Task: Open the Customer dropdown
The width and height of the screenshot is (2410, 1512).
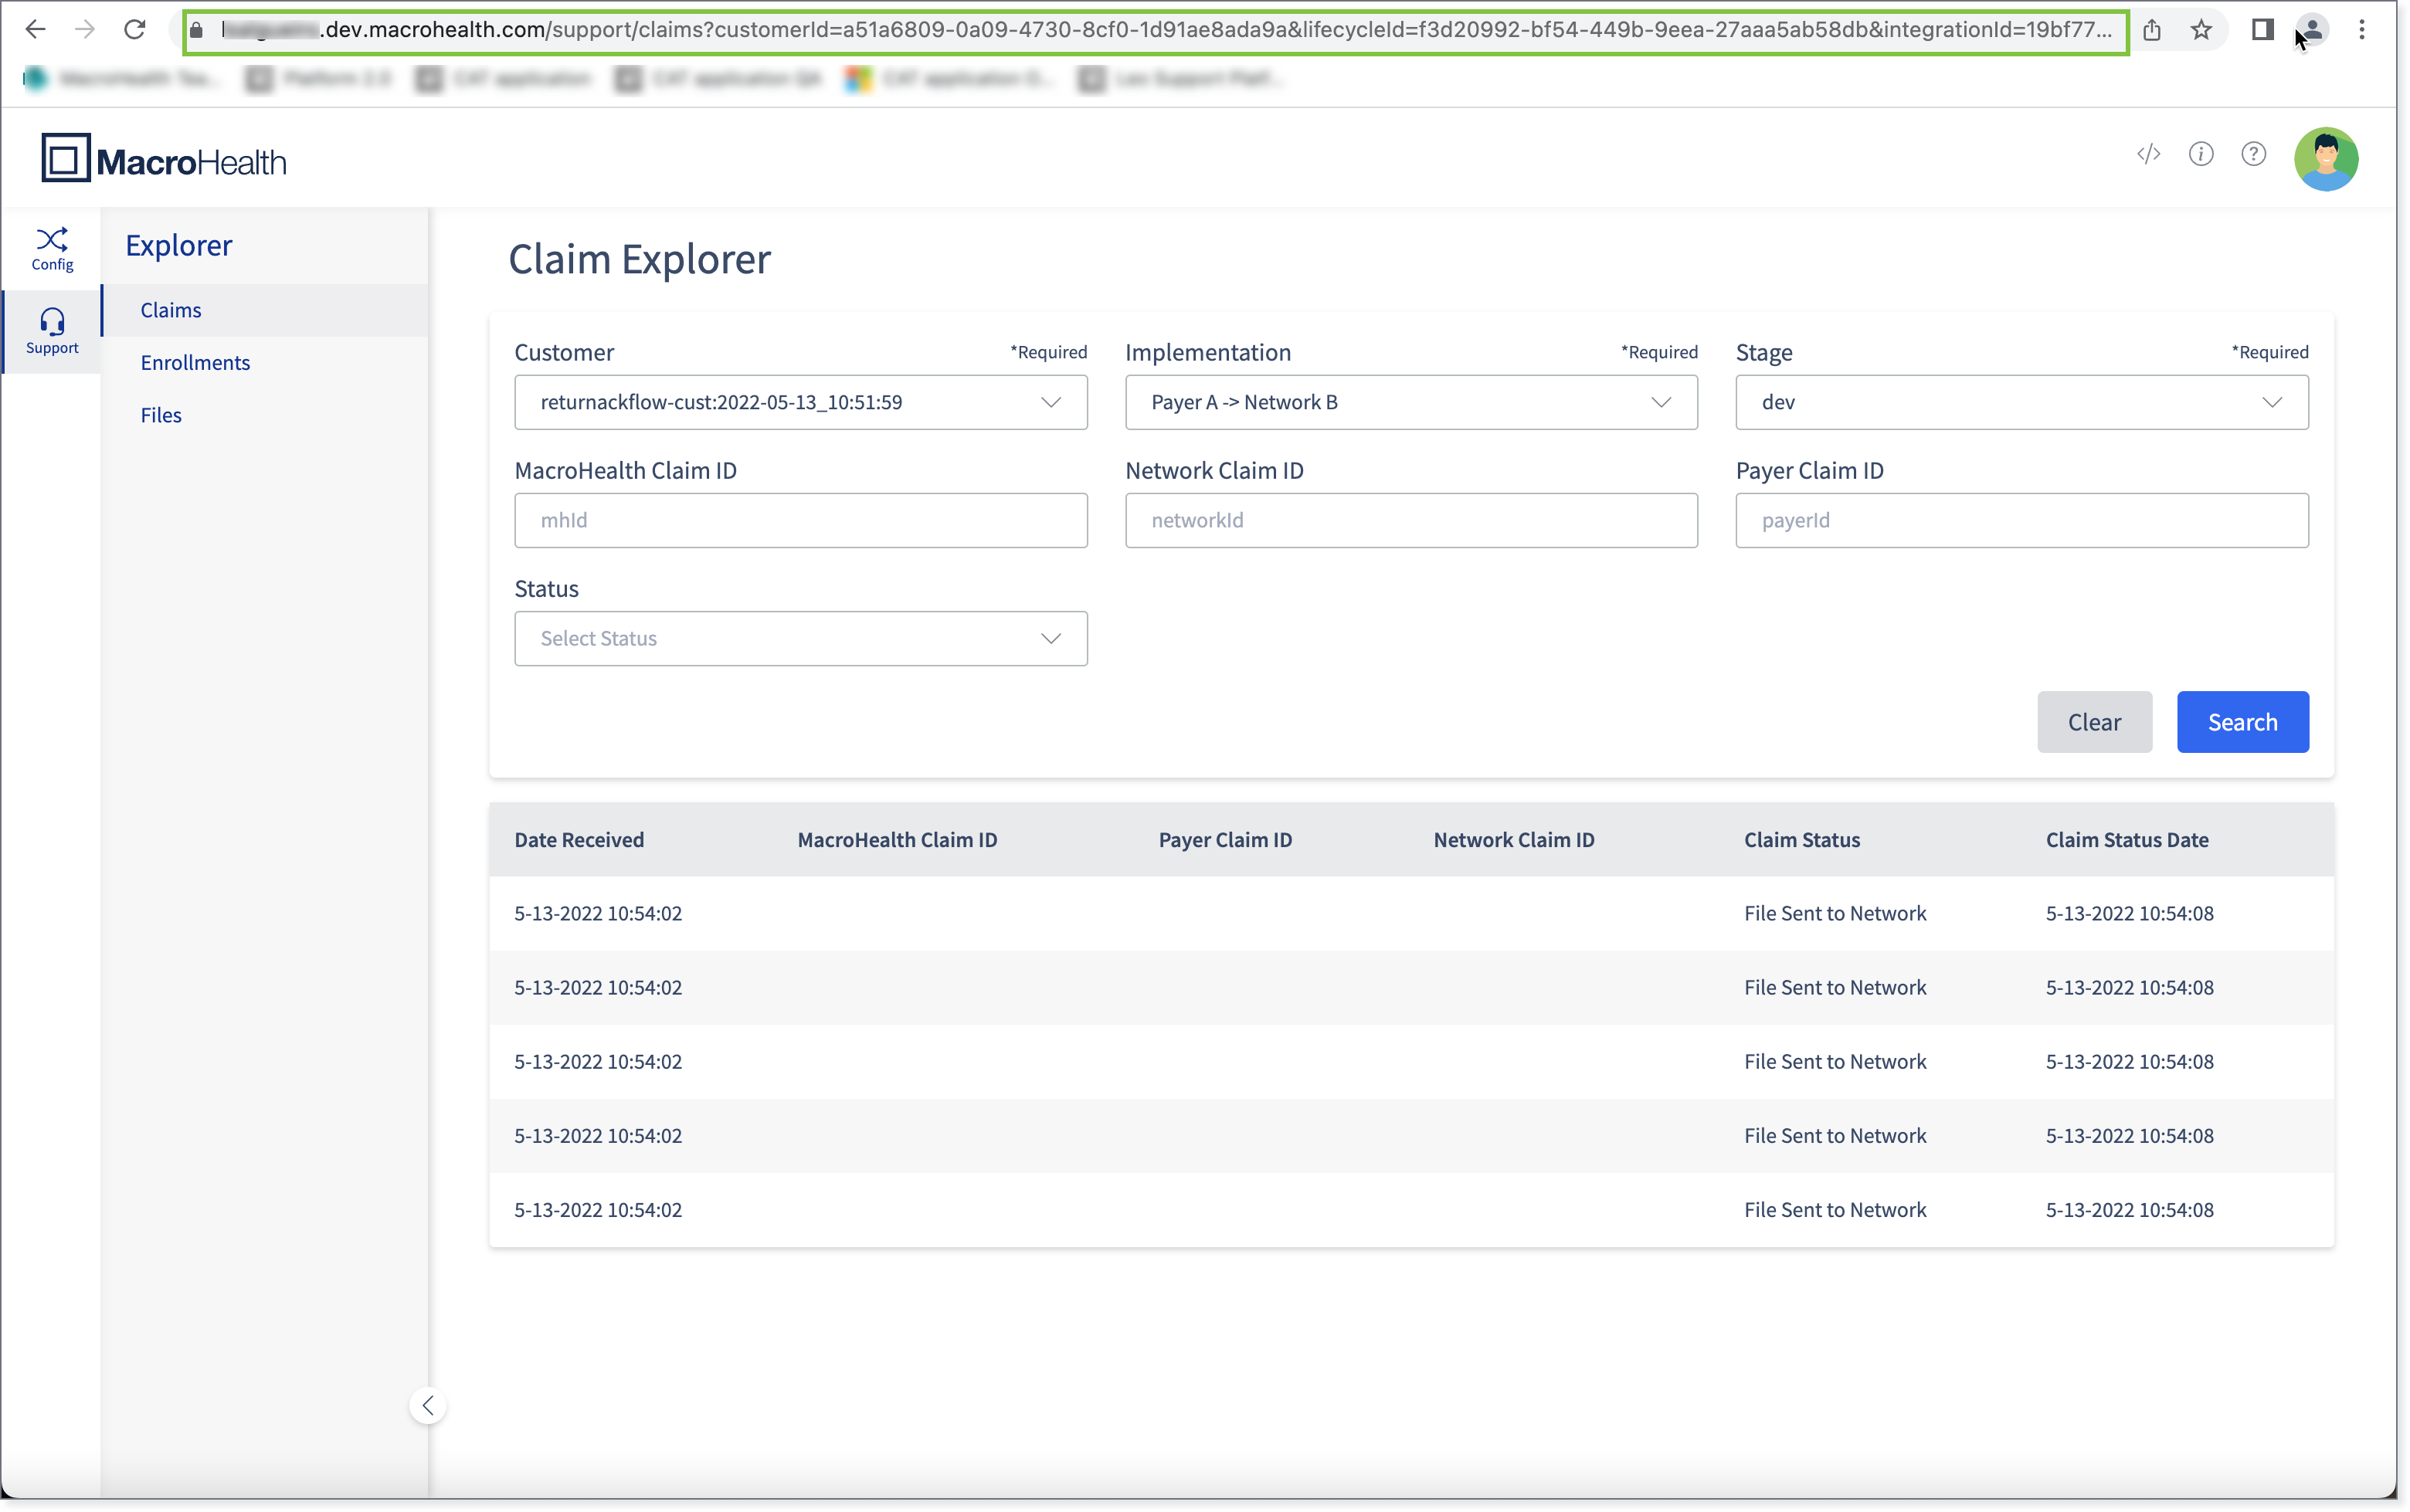Action: (x=800, y=402)
